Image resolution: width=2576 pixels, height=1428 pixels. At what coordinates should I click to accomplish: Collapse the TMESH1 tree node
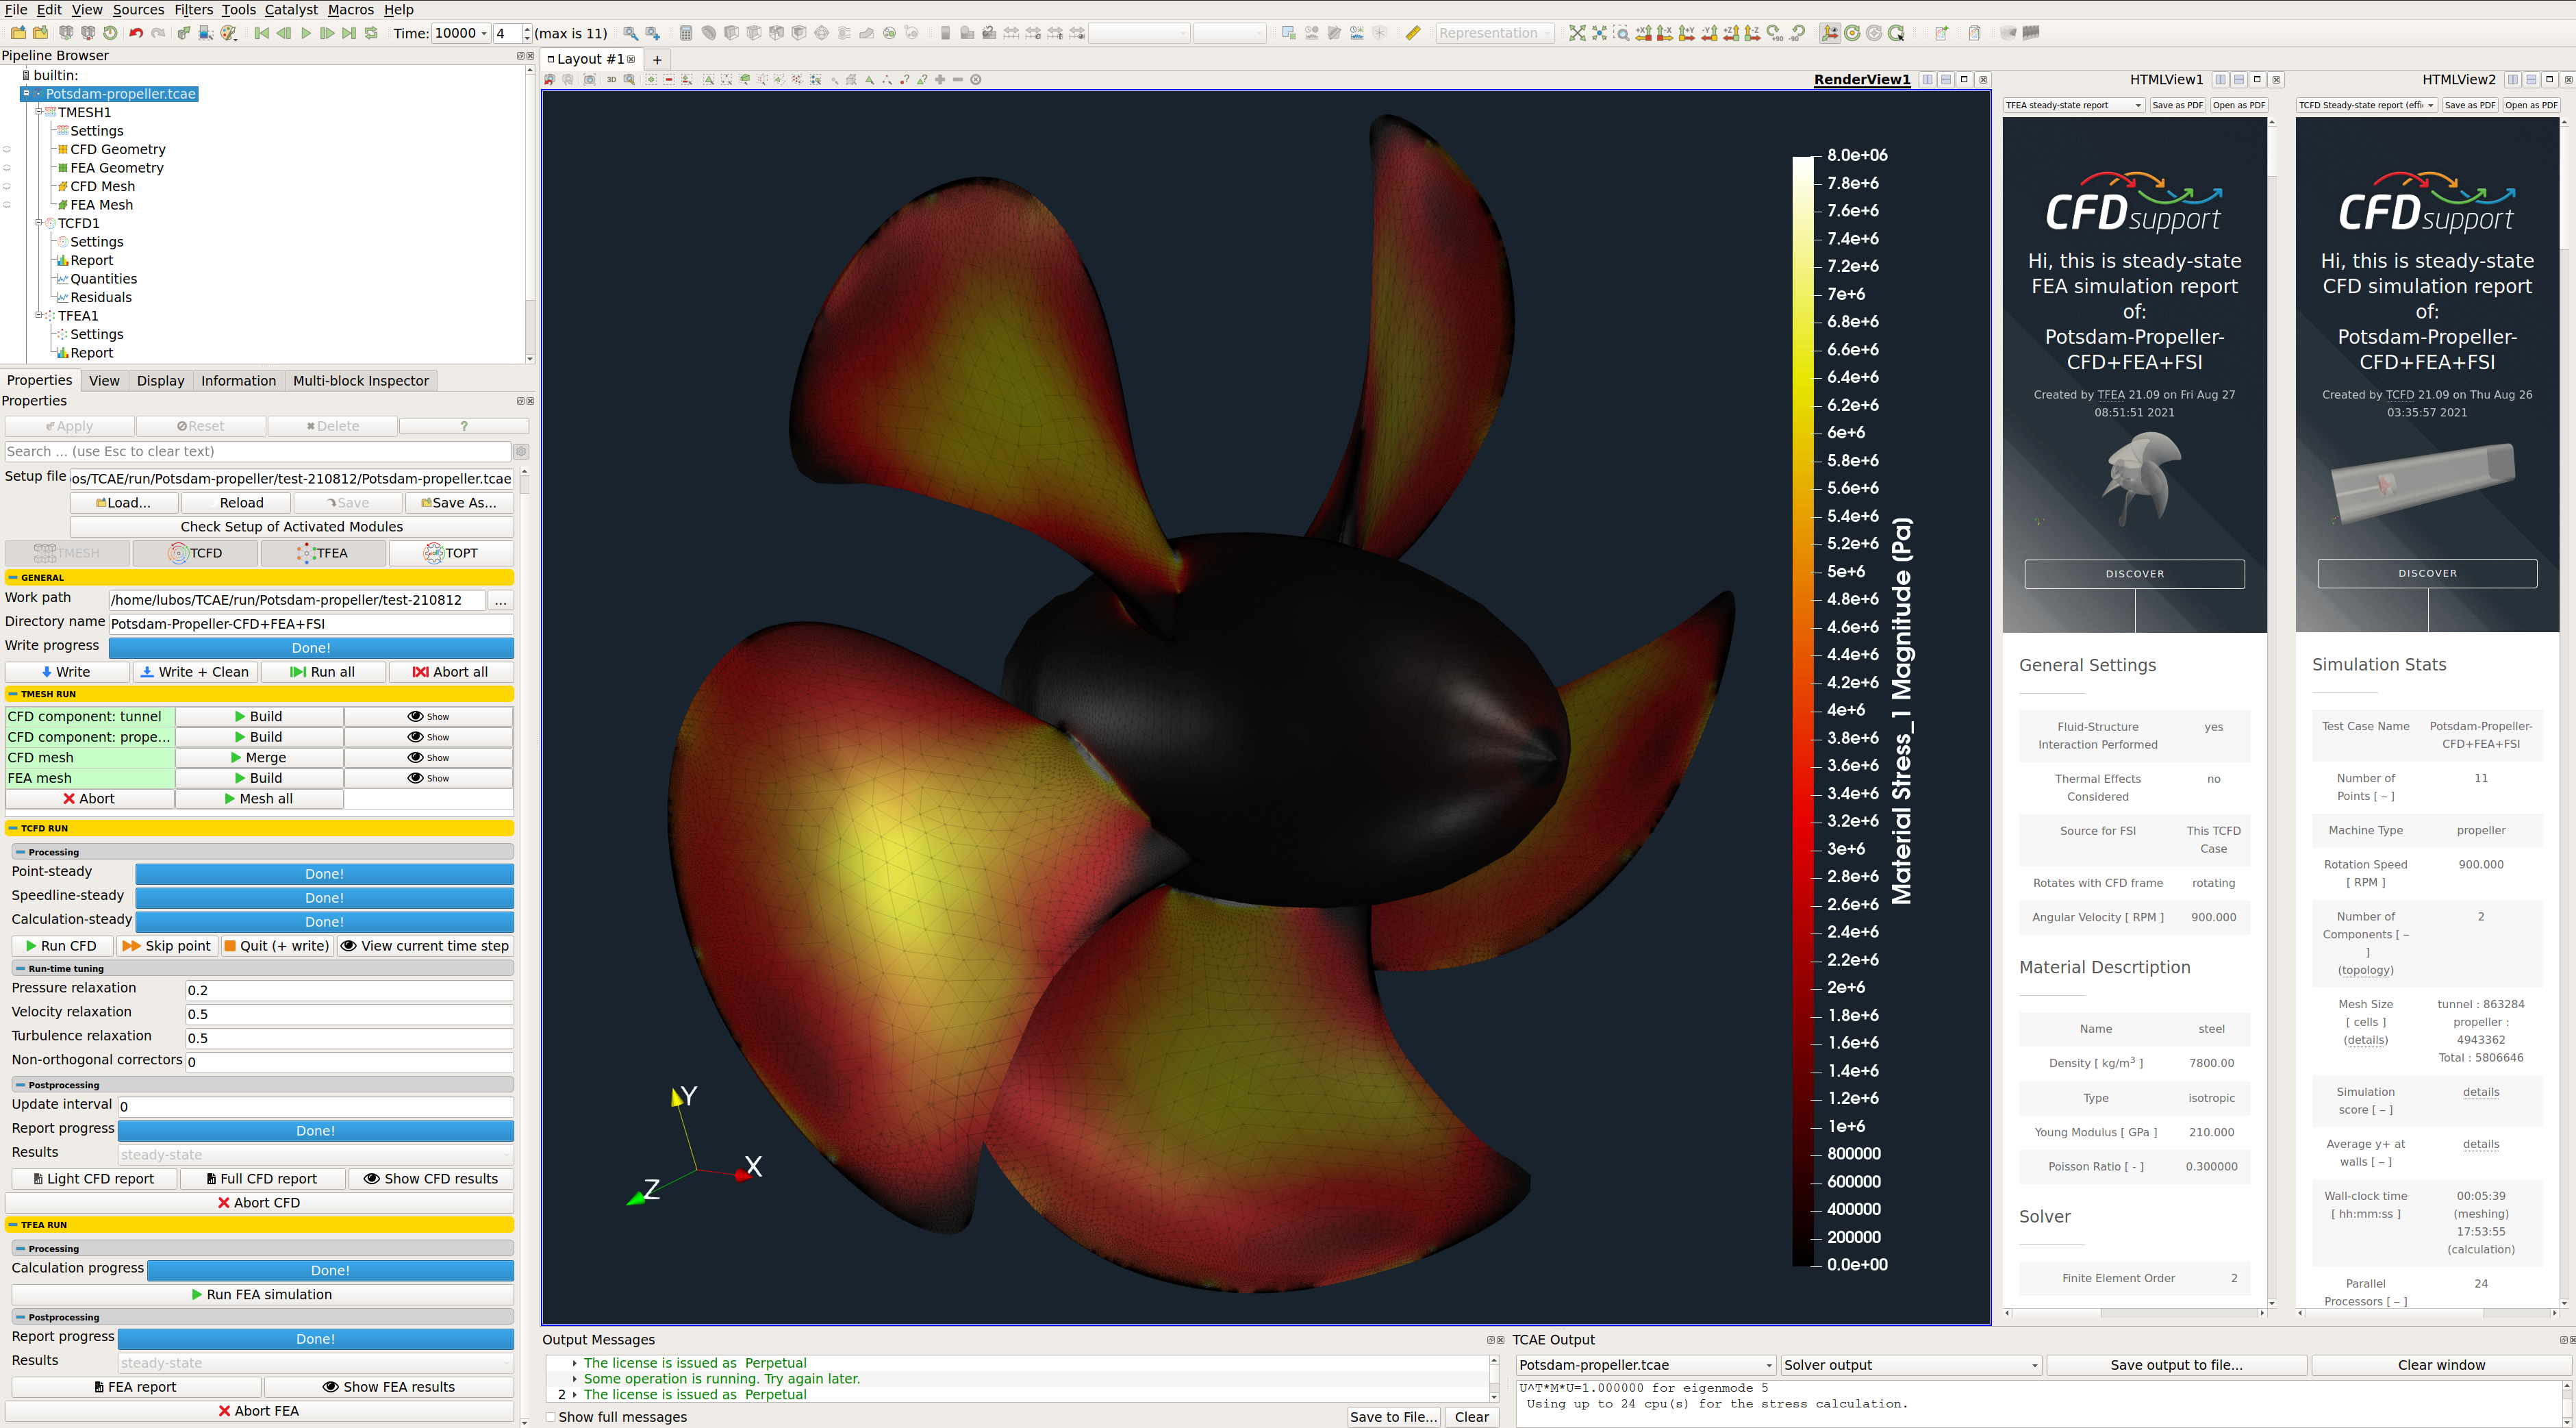pos(39,112)
